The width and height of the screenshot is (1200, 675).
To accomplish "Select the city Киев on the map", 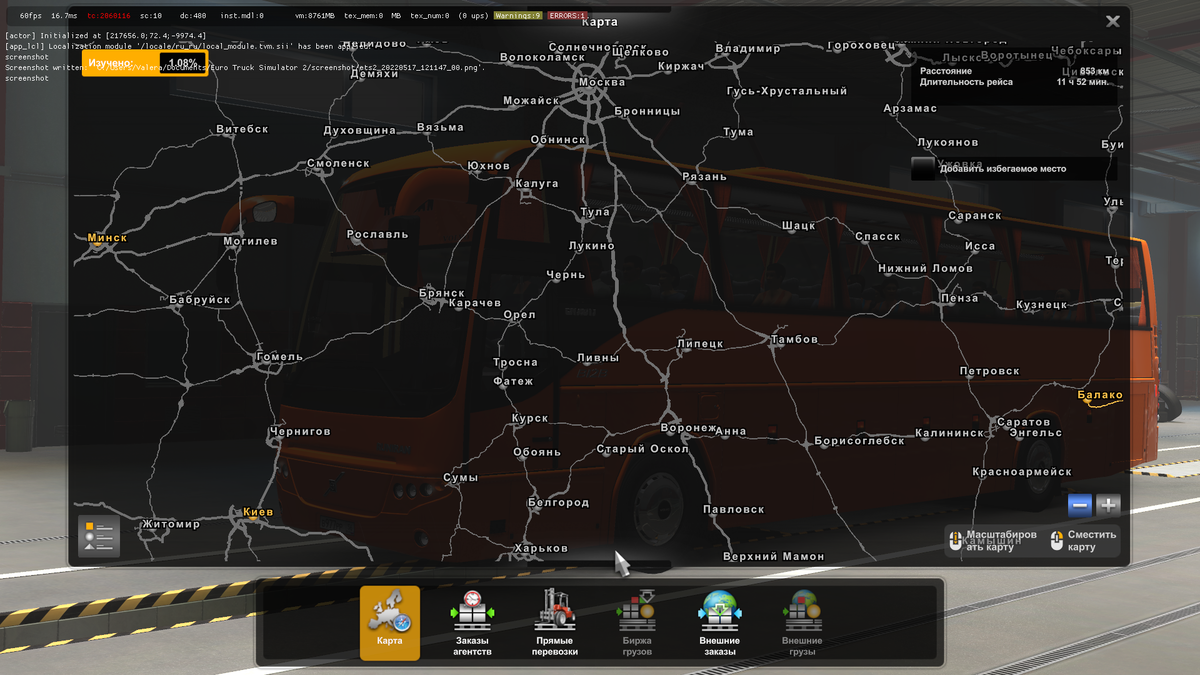I will [258, 512].
